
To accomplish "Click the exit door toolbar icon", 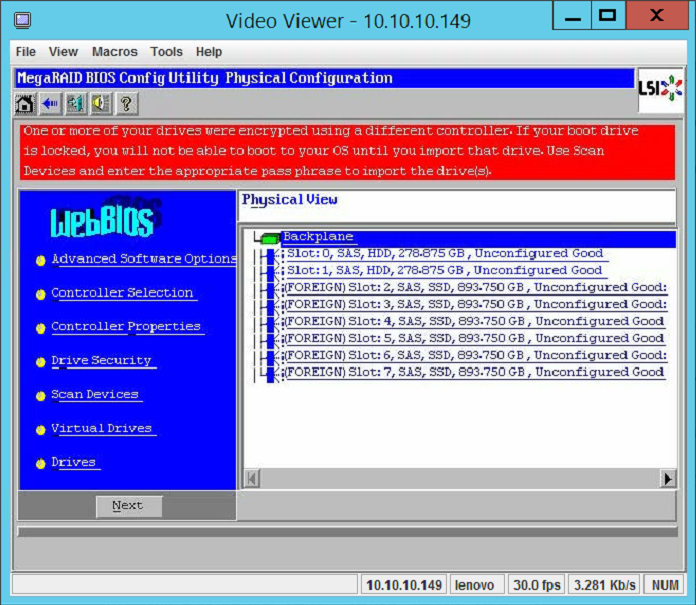I will pyautogui.click(x=76, y=103).
